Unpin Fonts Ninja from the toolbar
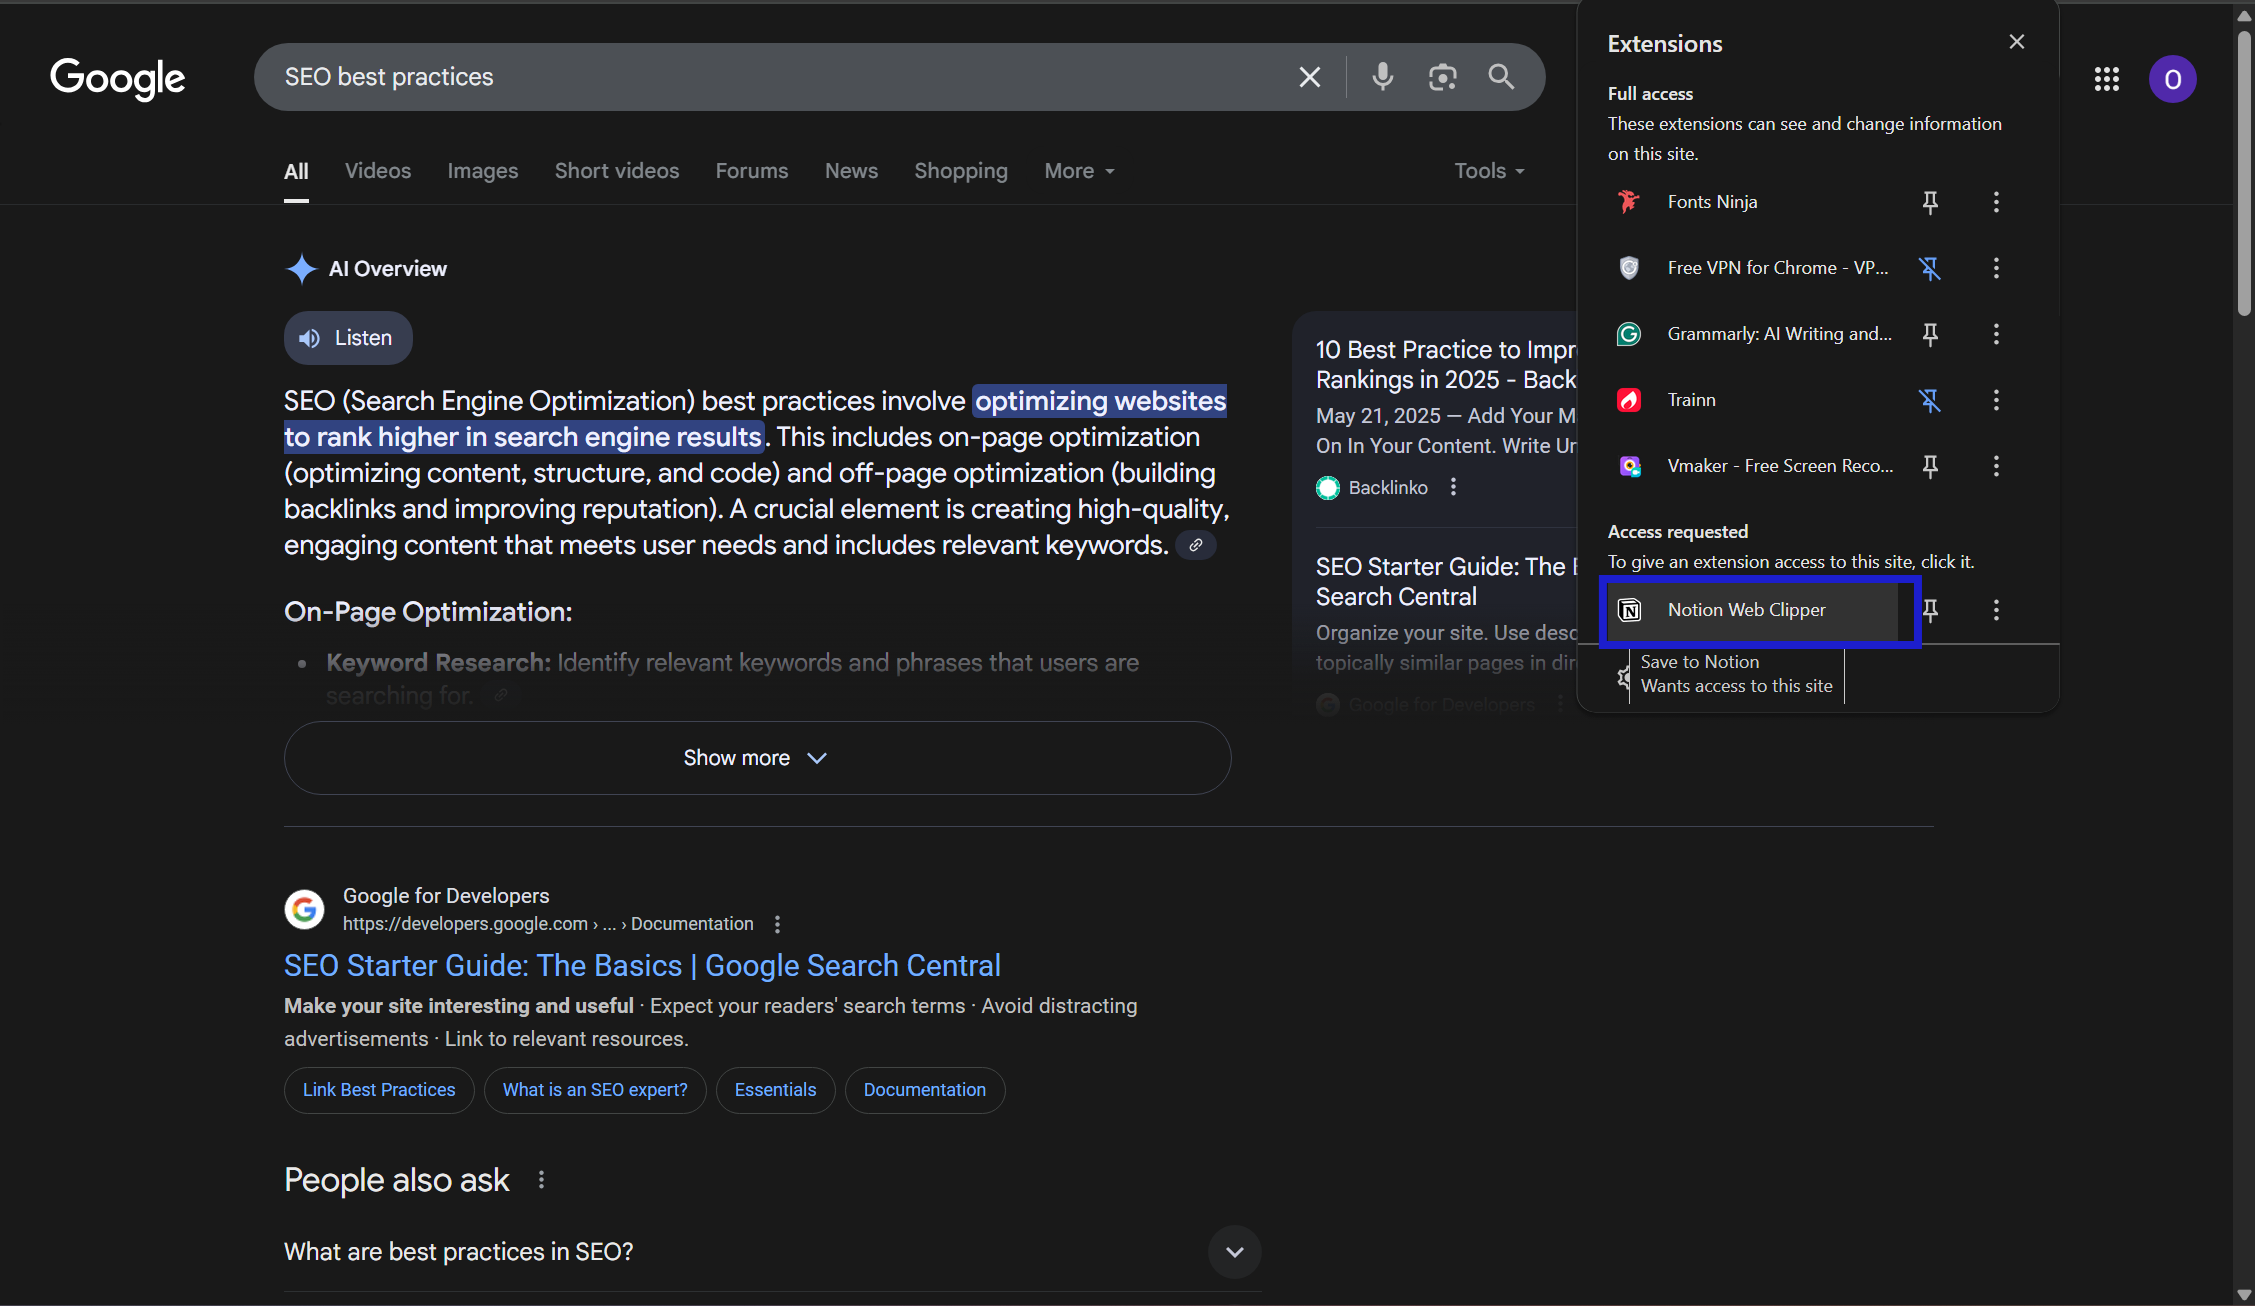This screenshot has width=2255, height=1306. [x=1929, y=201]
